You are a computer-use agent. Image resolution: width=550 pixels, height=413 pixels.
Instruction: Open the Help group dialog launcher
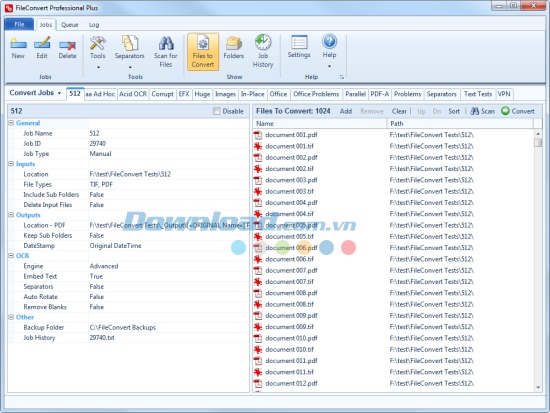(342, 77)
